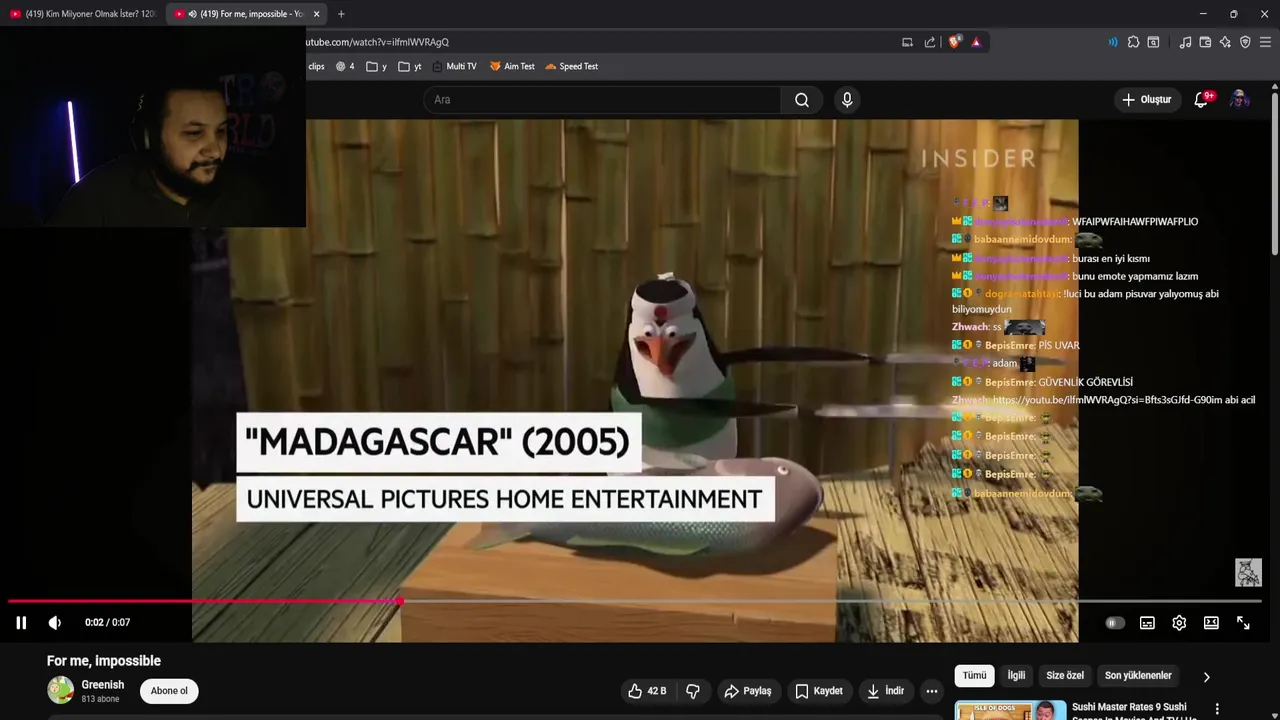The width and height of the screenshot is (1280, 720).
Task: Open the Brave Wallet icon
Action: pyautogui.click(x=1205, y=42)
